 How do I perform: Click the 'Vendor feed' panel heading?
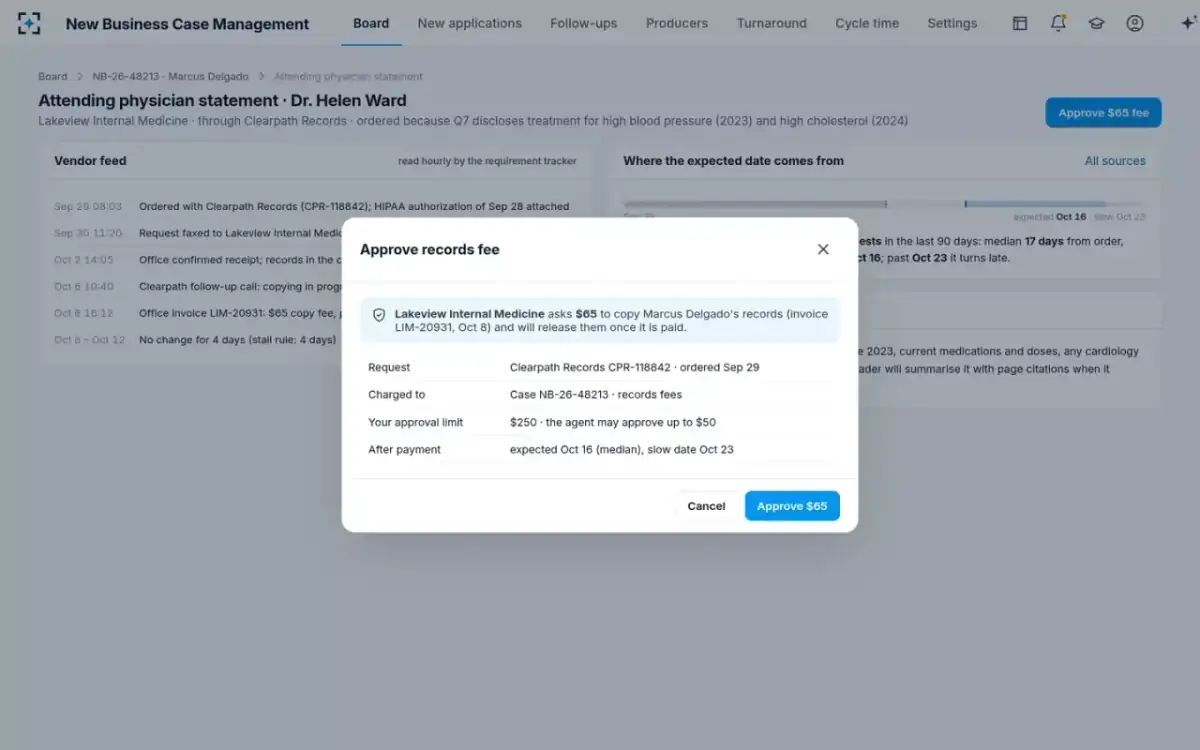point(90,160)
